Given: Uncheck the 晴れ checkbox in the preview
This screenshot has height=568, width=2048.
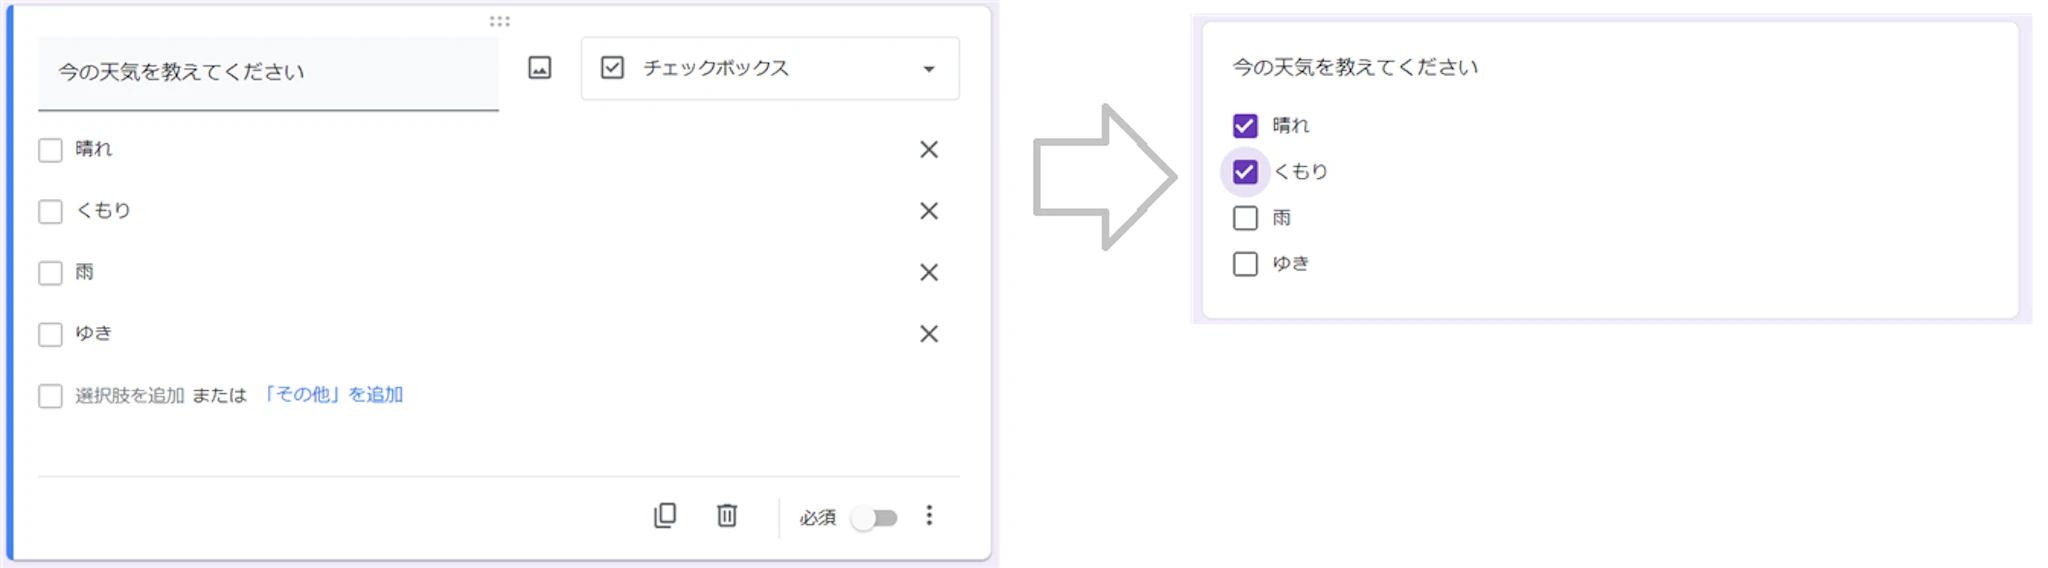Looking at the screenshot, I should [x=1245, y=126].
